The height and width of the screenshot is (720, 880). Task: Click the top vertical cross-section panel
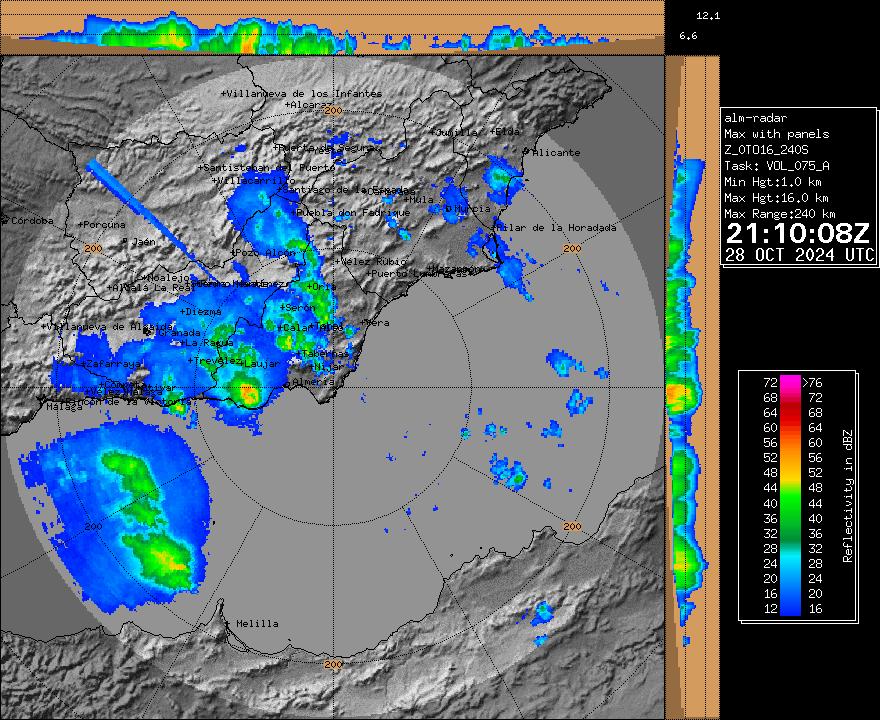coord(332,27)
